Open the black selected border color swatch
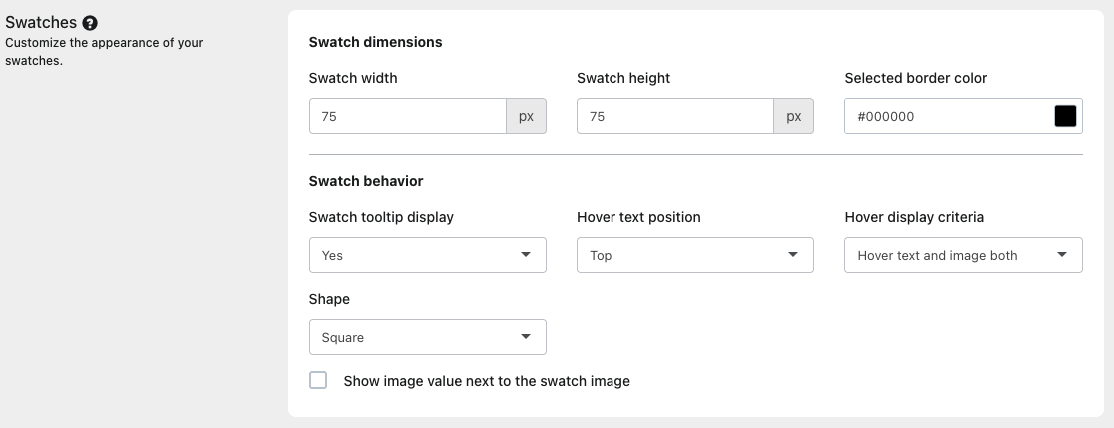 tap(1065, 116)
